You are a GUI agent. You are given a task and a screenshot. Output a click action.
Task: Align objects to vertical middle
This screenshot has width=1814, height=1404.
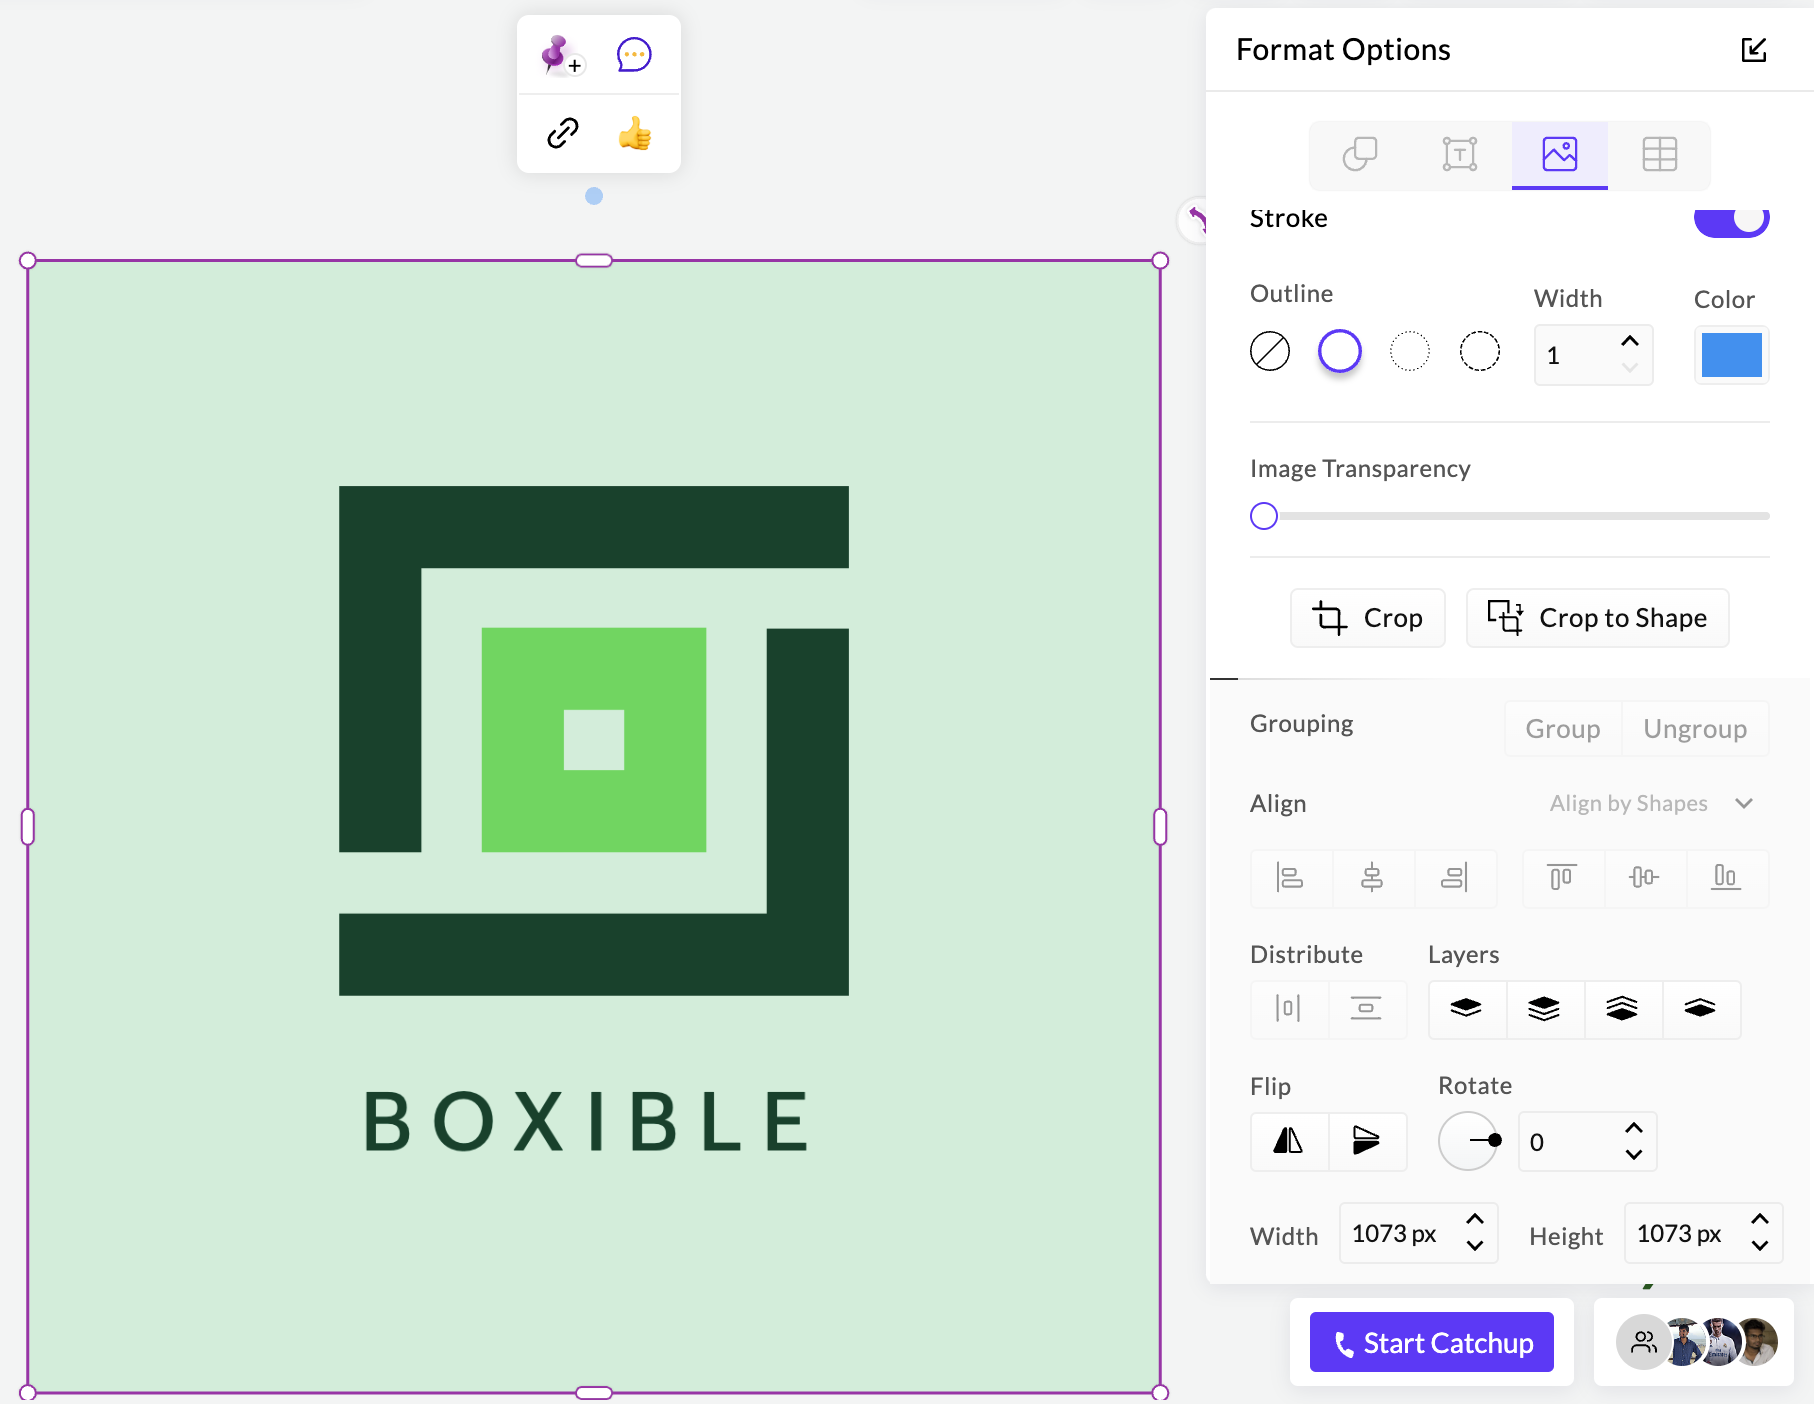[x=1645, y=878]
